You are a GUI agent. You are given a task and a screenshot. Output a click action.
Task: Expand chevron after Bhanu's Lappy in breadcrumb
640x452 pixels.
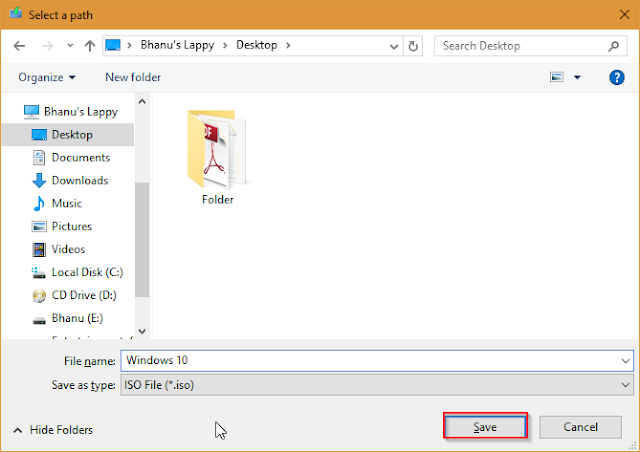[x=225, y=45]
